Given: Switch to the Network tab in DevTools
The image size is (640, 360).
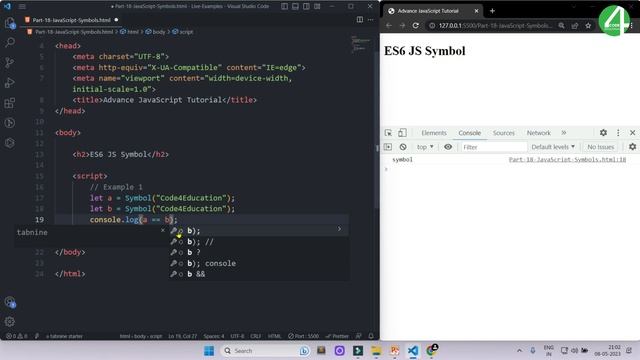Looking at the screenshot, I should 538,133.
